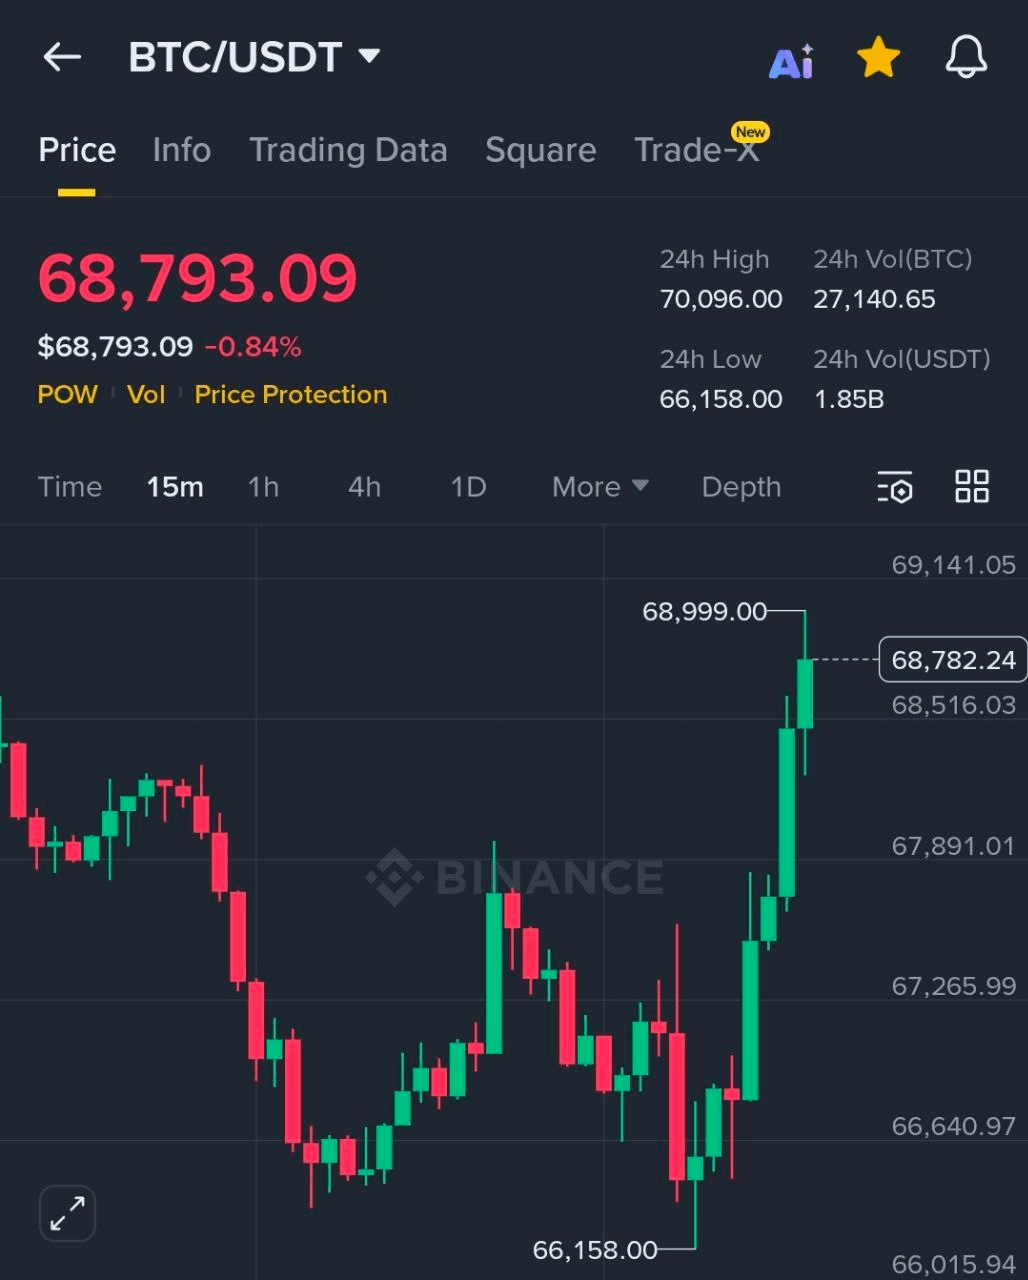This screenshot has width=1028, height=1280.
Task: Toggle the favorite star icon
Action: tap(878, 58)
